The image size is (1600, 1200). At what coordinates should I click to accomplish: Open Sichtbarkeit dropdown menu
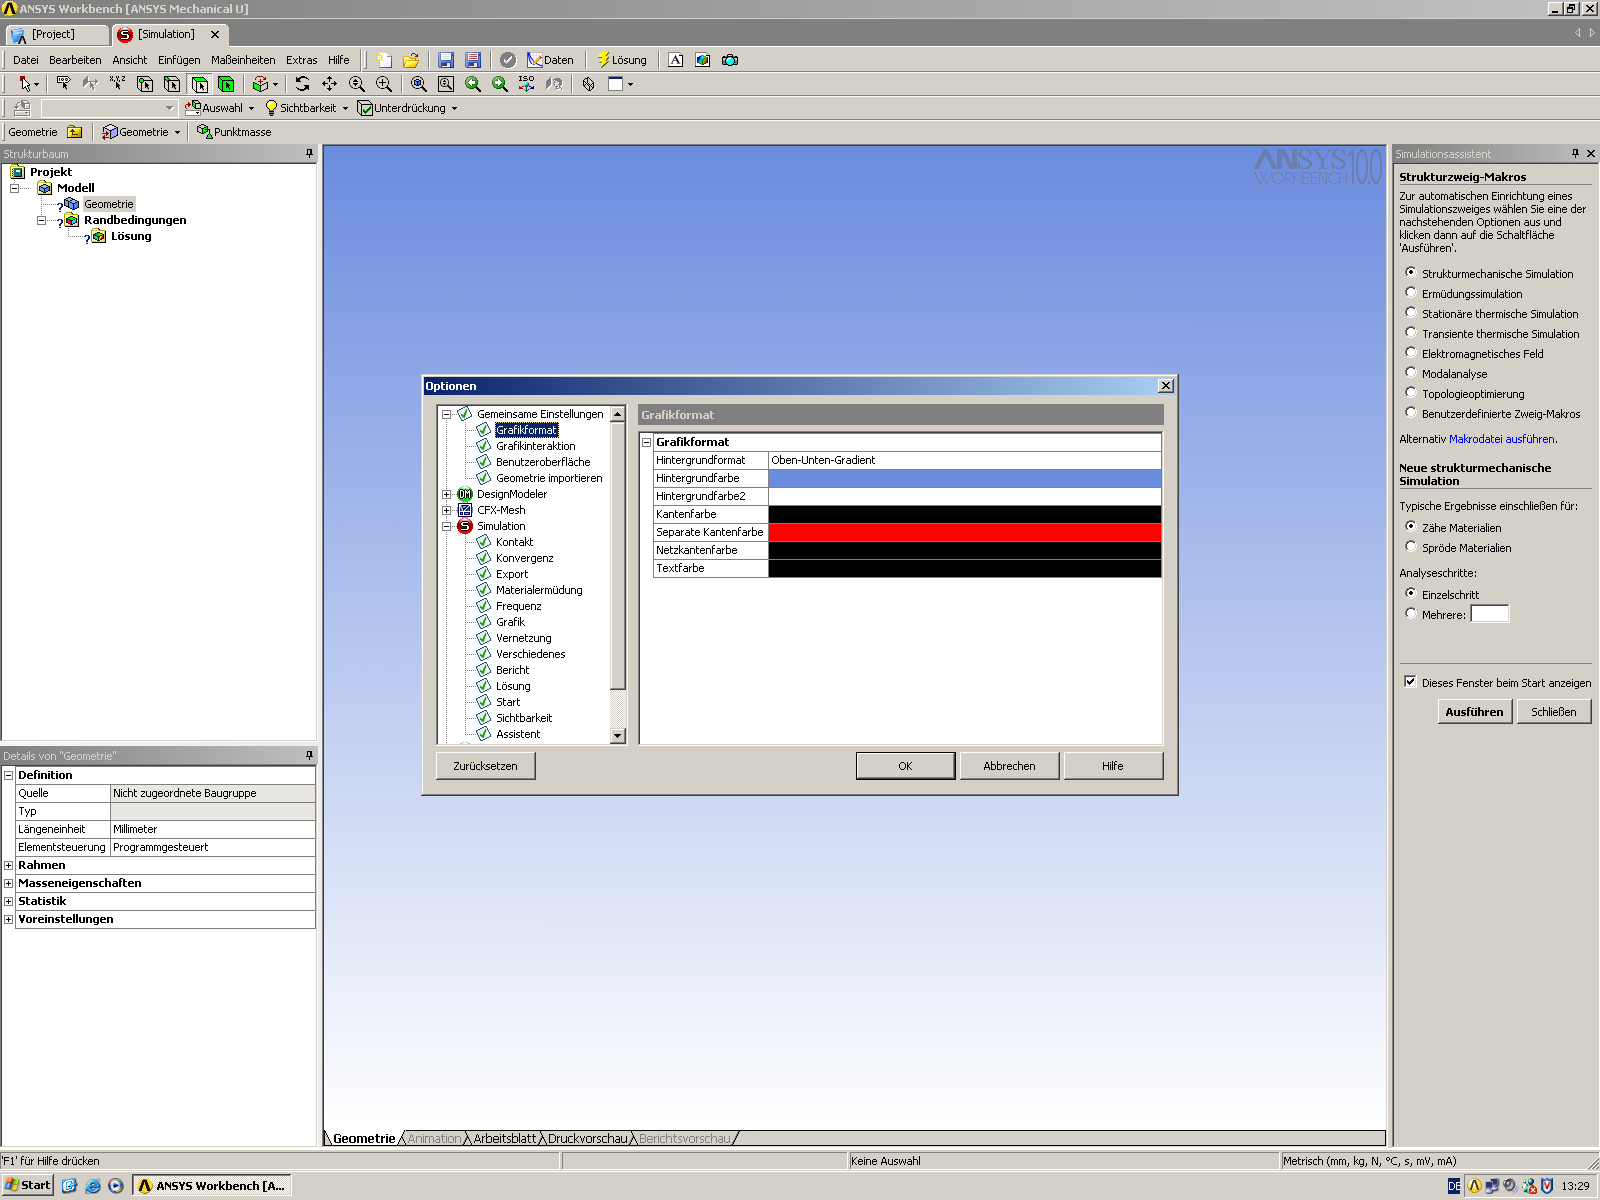pos(307,108)
